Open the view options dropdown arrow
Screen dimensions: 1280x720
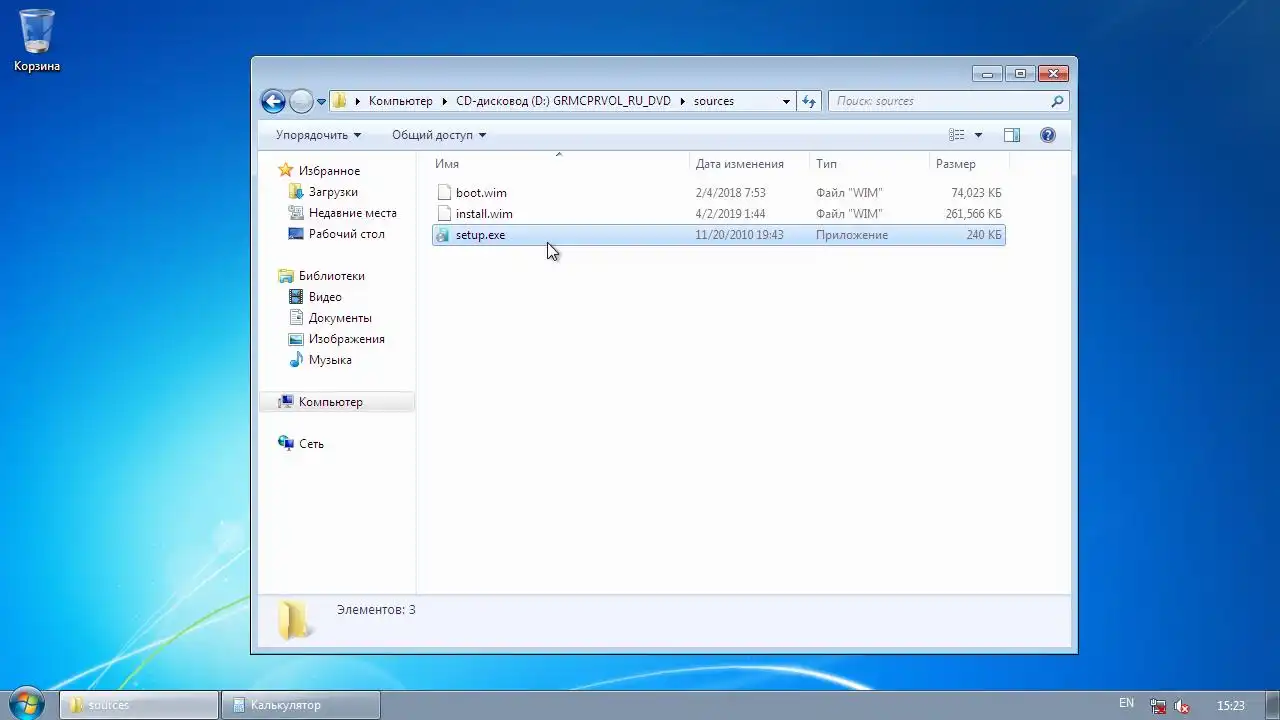coord(978,135)
